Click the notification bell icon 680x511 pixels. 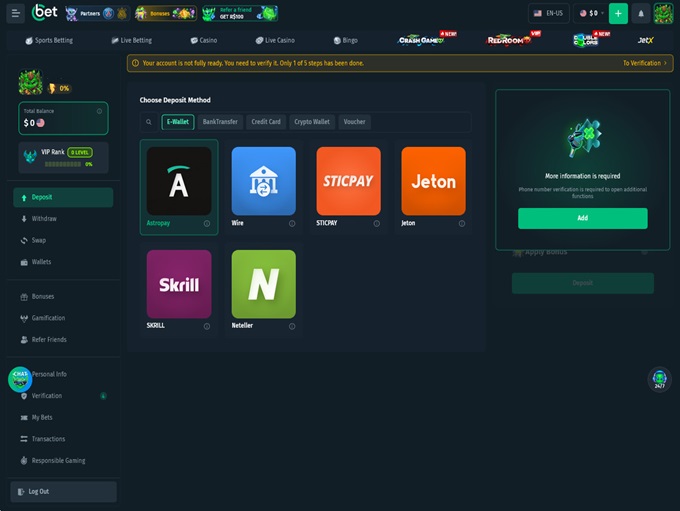click(x=641, y=13)
